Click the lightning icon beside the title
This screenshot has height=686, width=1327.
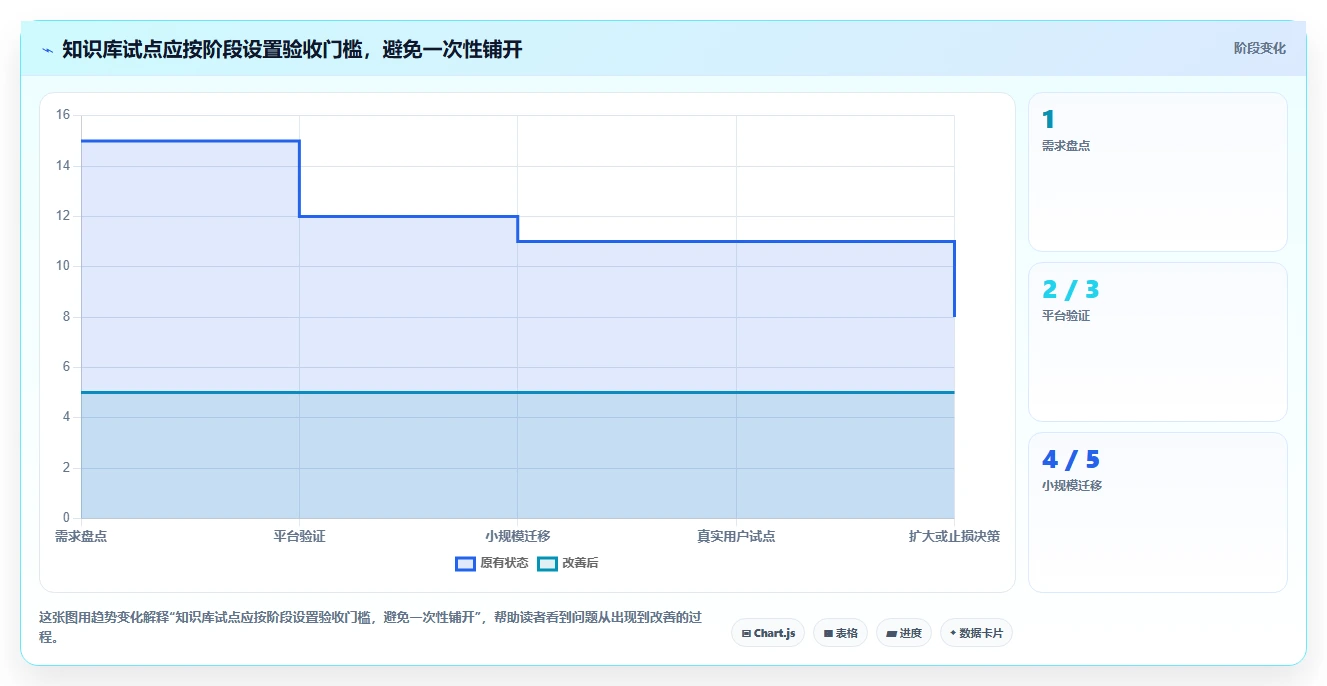pyautogui.click(x=47, y=50)
